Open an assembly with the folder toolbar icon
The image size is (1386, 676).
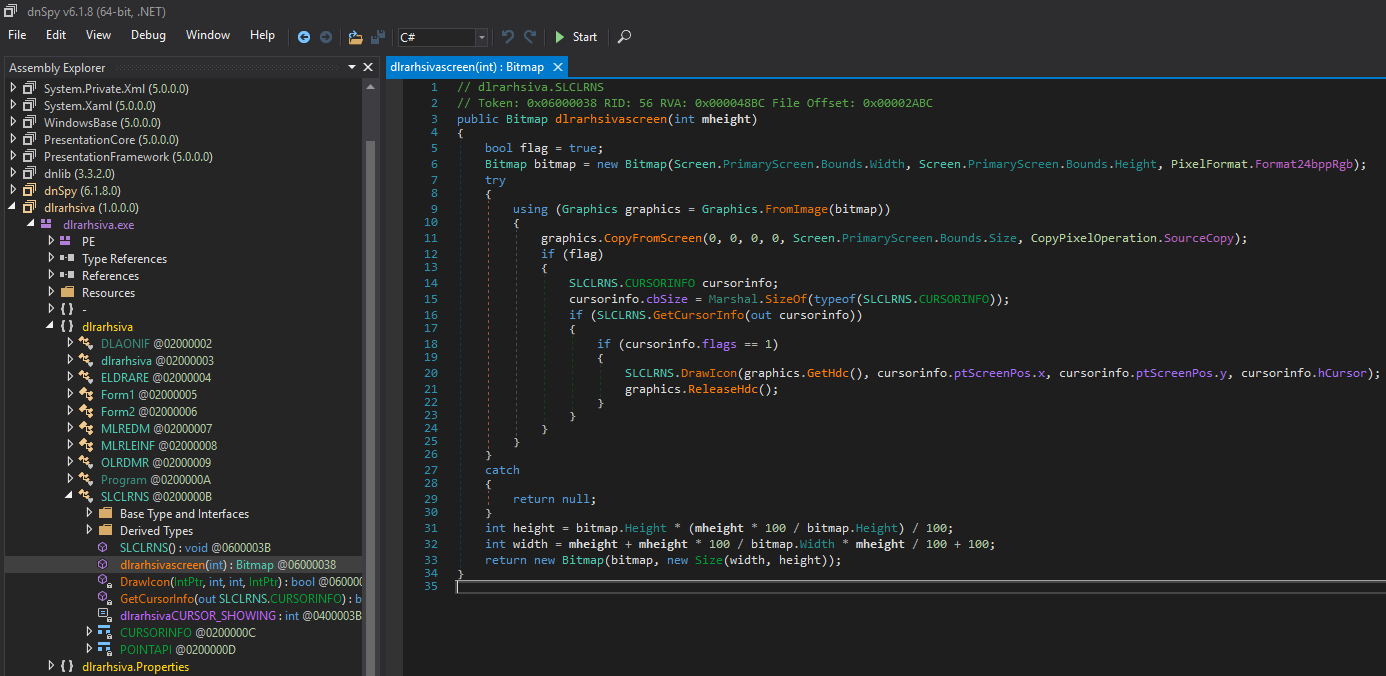pos(355,37)
